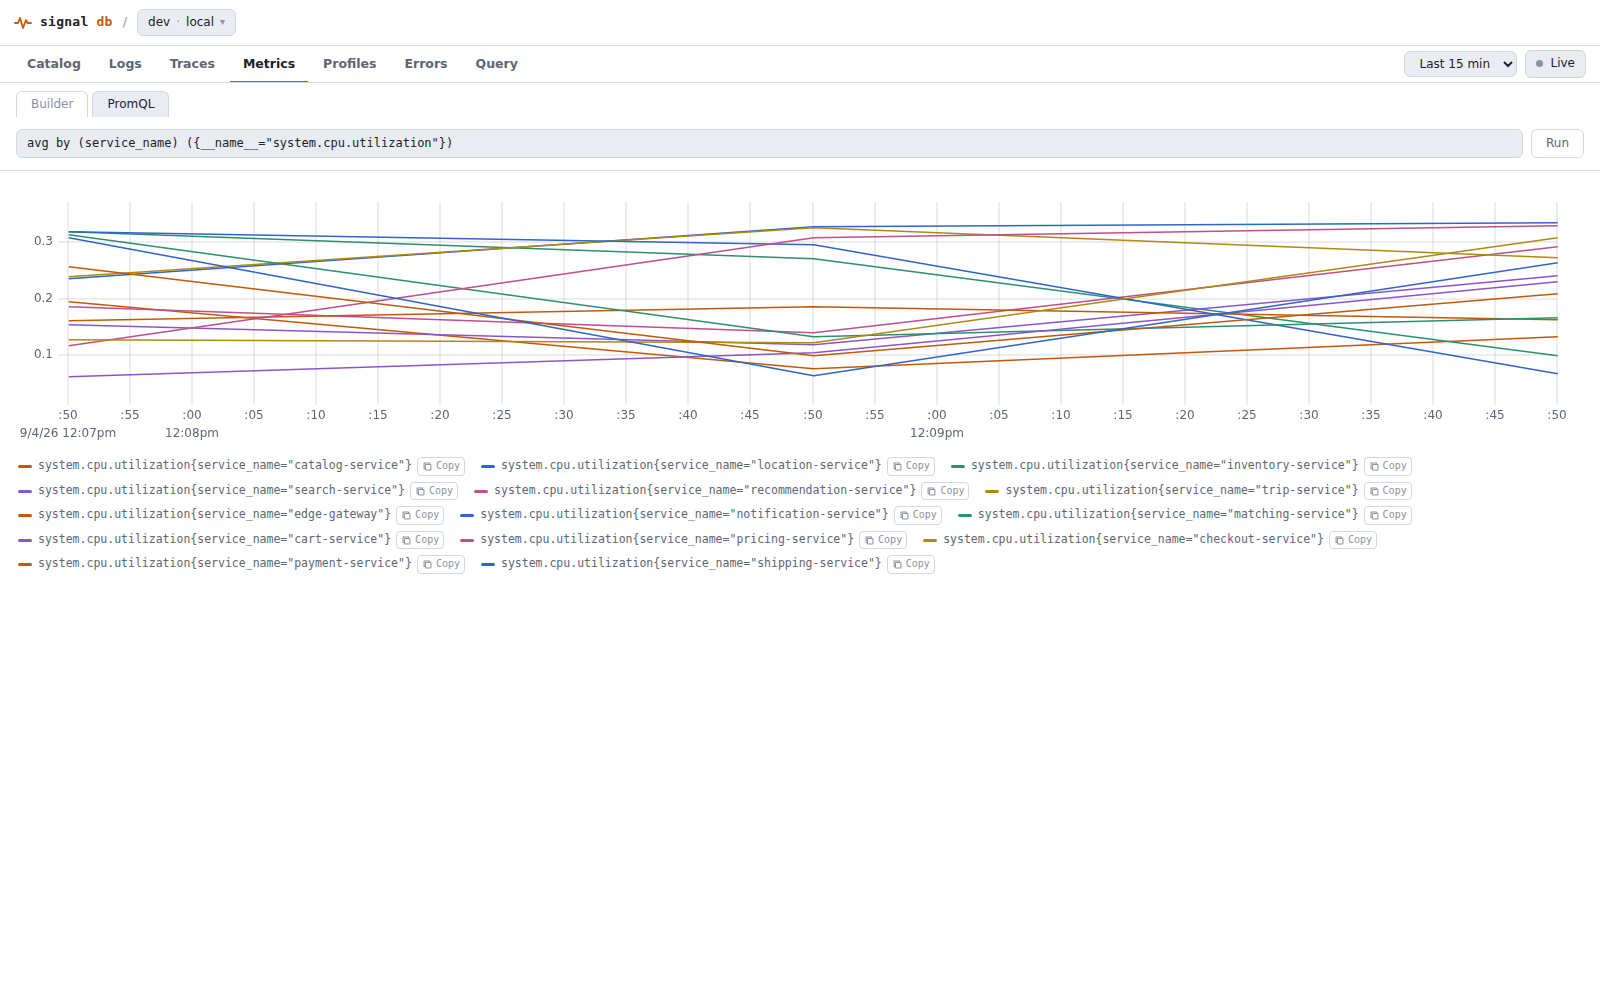
Task: Click the matching-service legend label
Action: click(1168, 514)
